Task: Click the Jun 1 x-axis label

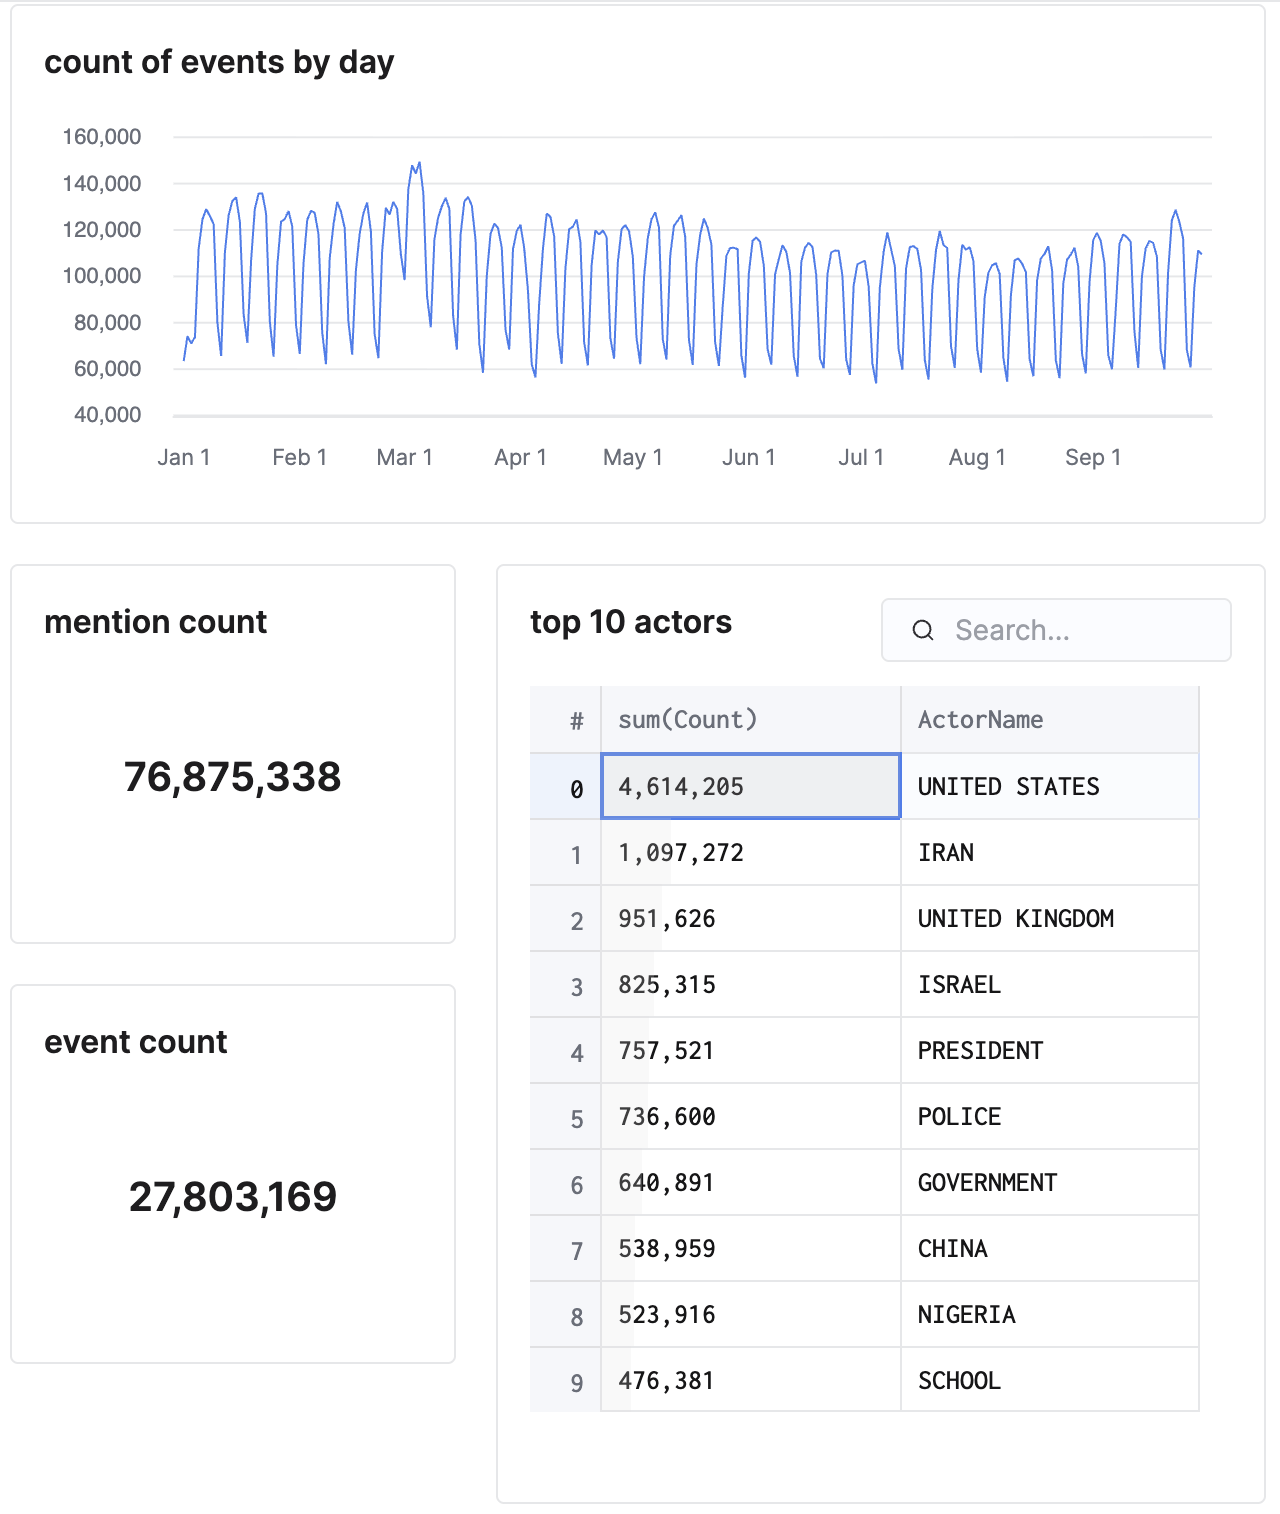Action: 749,457
